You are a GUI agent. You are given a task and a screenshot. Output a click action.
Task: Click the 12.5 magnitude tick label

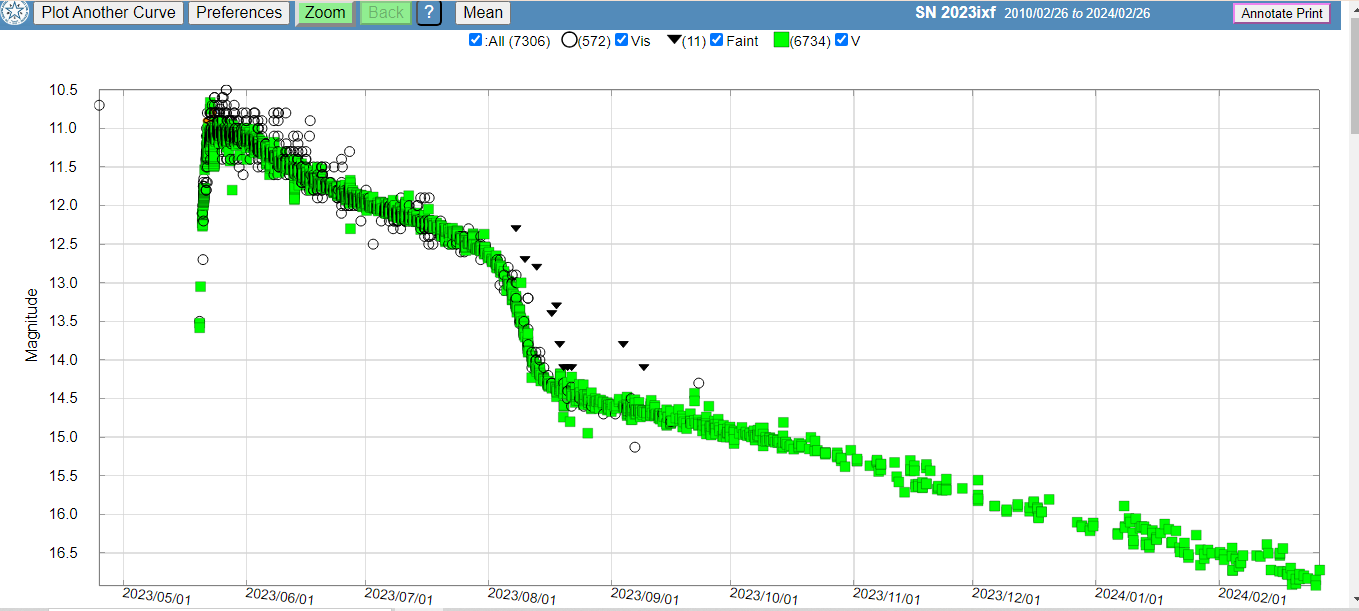(x=64, y=244)
